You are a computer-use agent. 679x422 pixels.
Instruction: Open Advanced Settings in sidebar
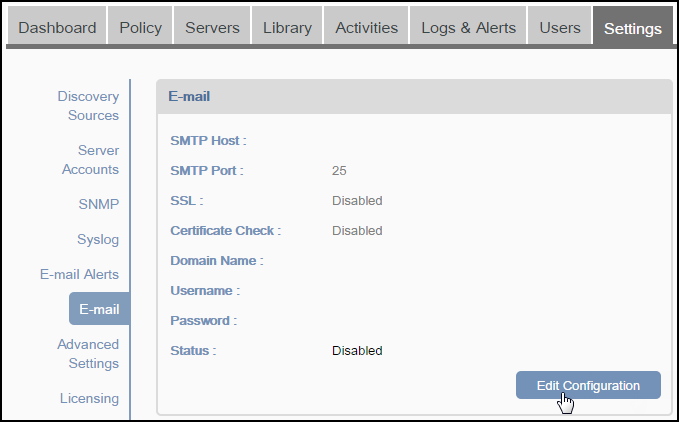coord(88,354)
